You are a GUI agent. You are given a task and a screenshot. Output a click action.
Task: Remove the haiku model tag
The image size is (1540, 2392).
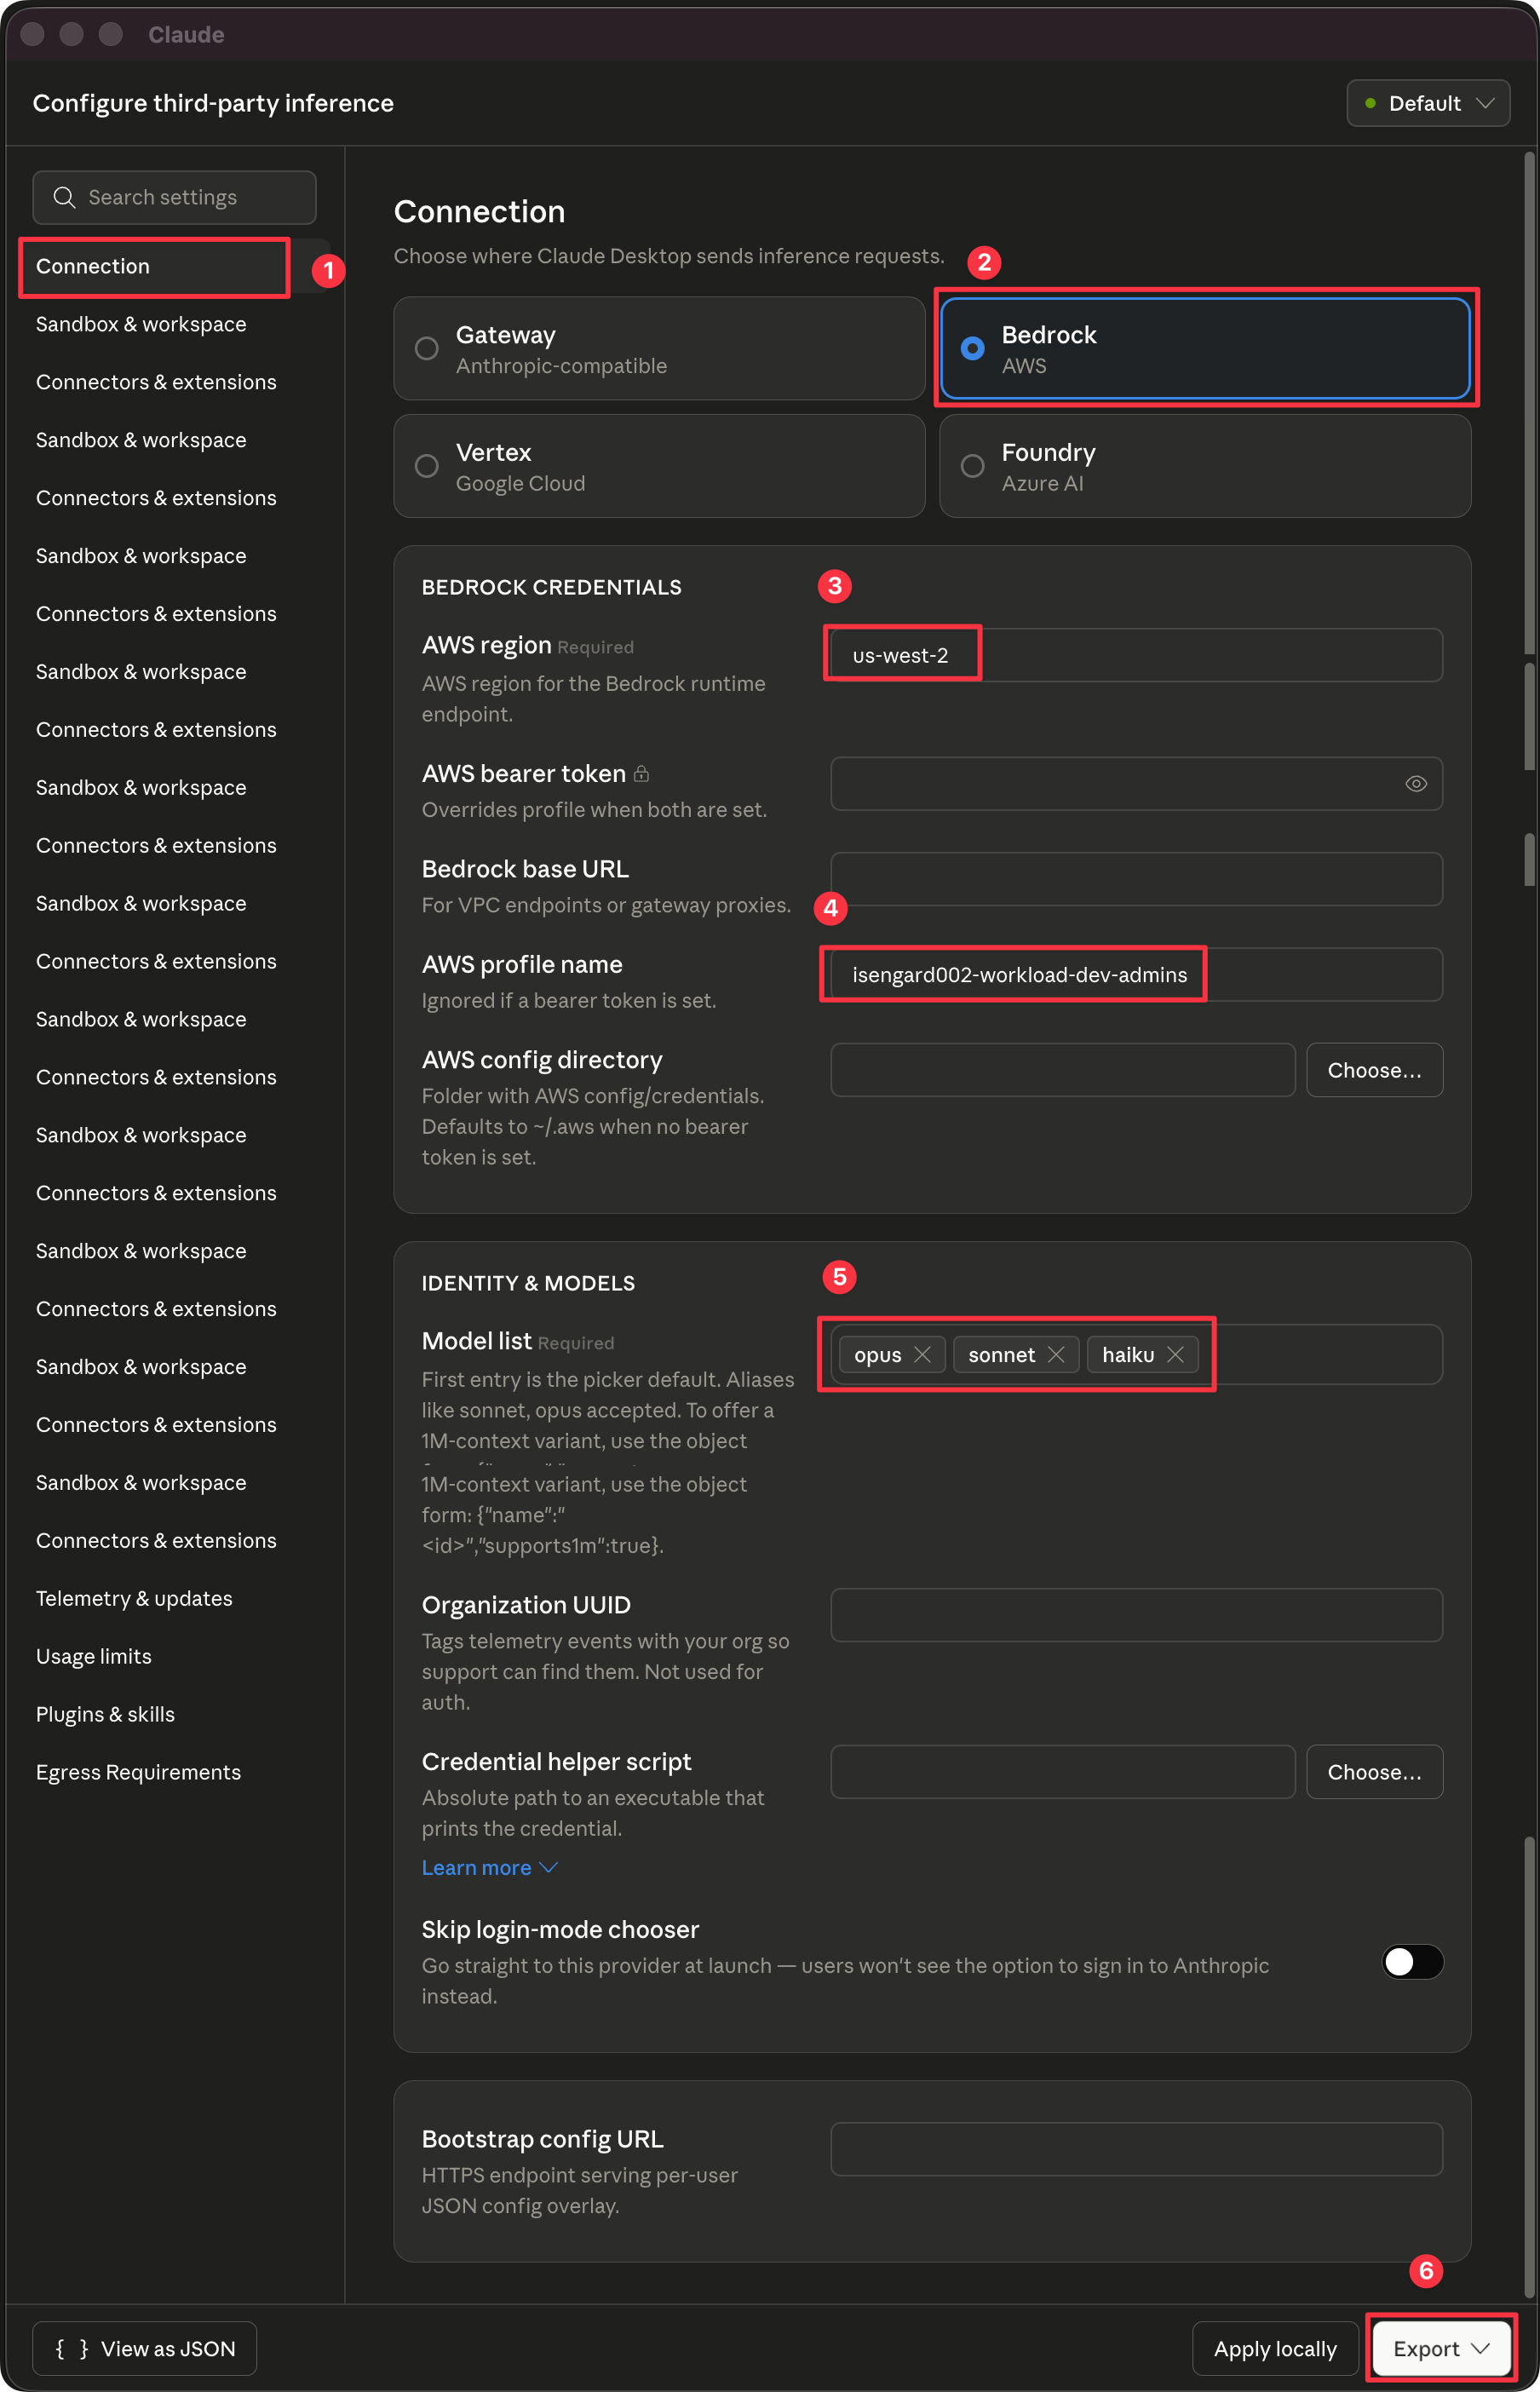1175,1354
